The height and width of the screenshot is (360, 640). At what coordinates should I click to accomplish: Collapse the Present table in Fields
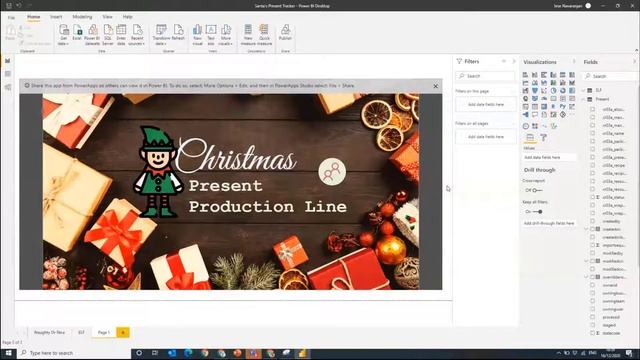pos(584,99)
